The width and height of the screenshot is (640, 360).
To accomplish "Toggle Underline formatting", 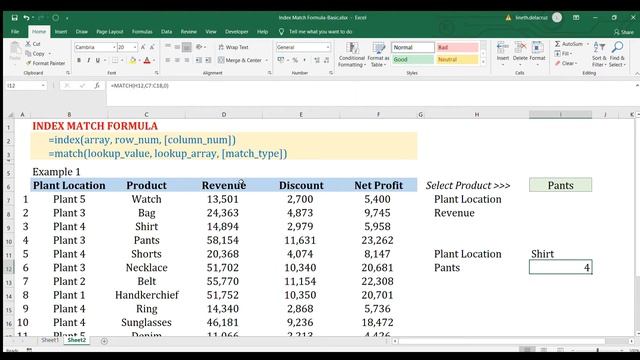I will point(98,60).
